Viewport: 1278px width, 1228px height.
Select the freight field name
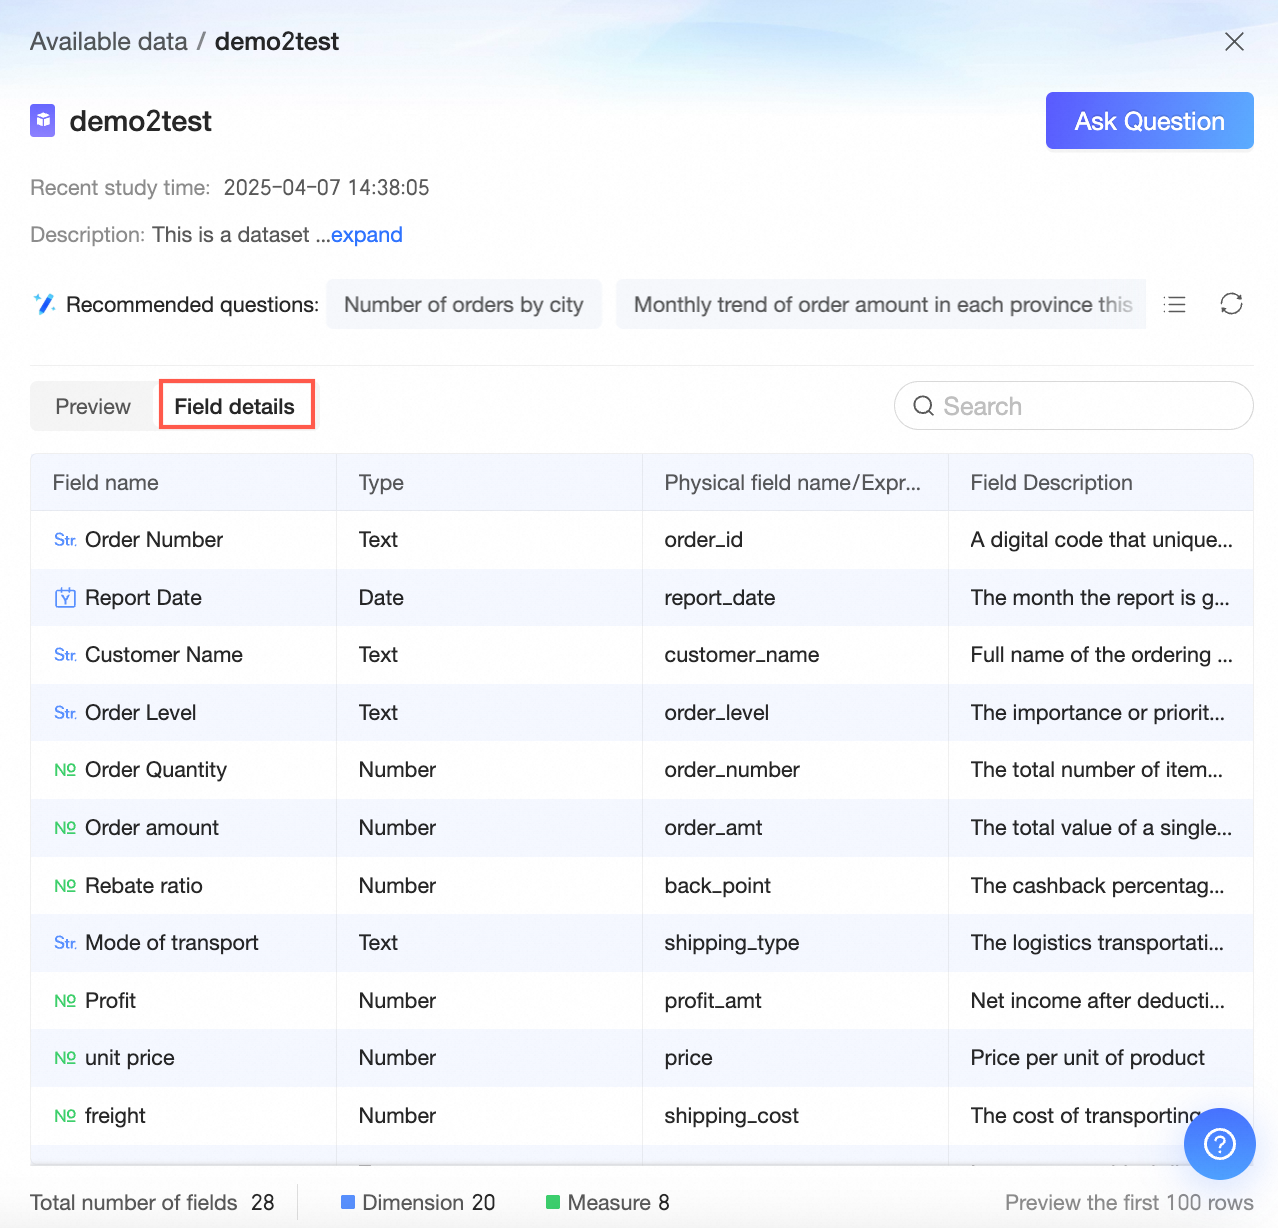(115, 1116)
